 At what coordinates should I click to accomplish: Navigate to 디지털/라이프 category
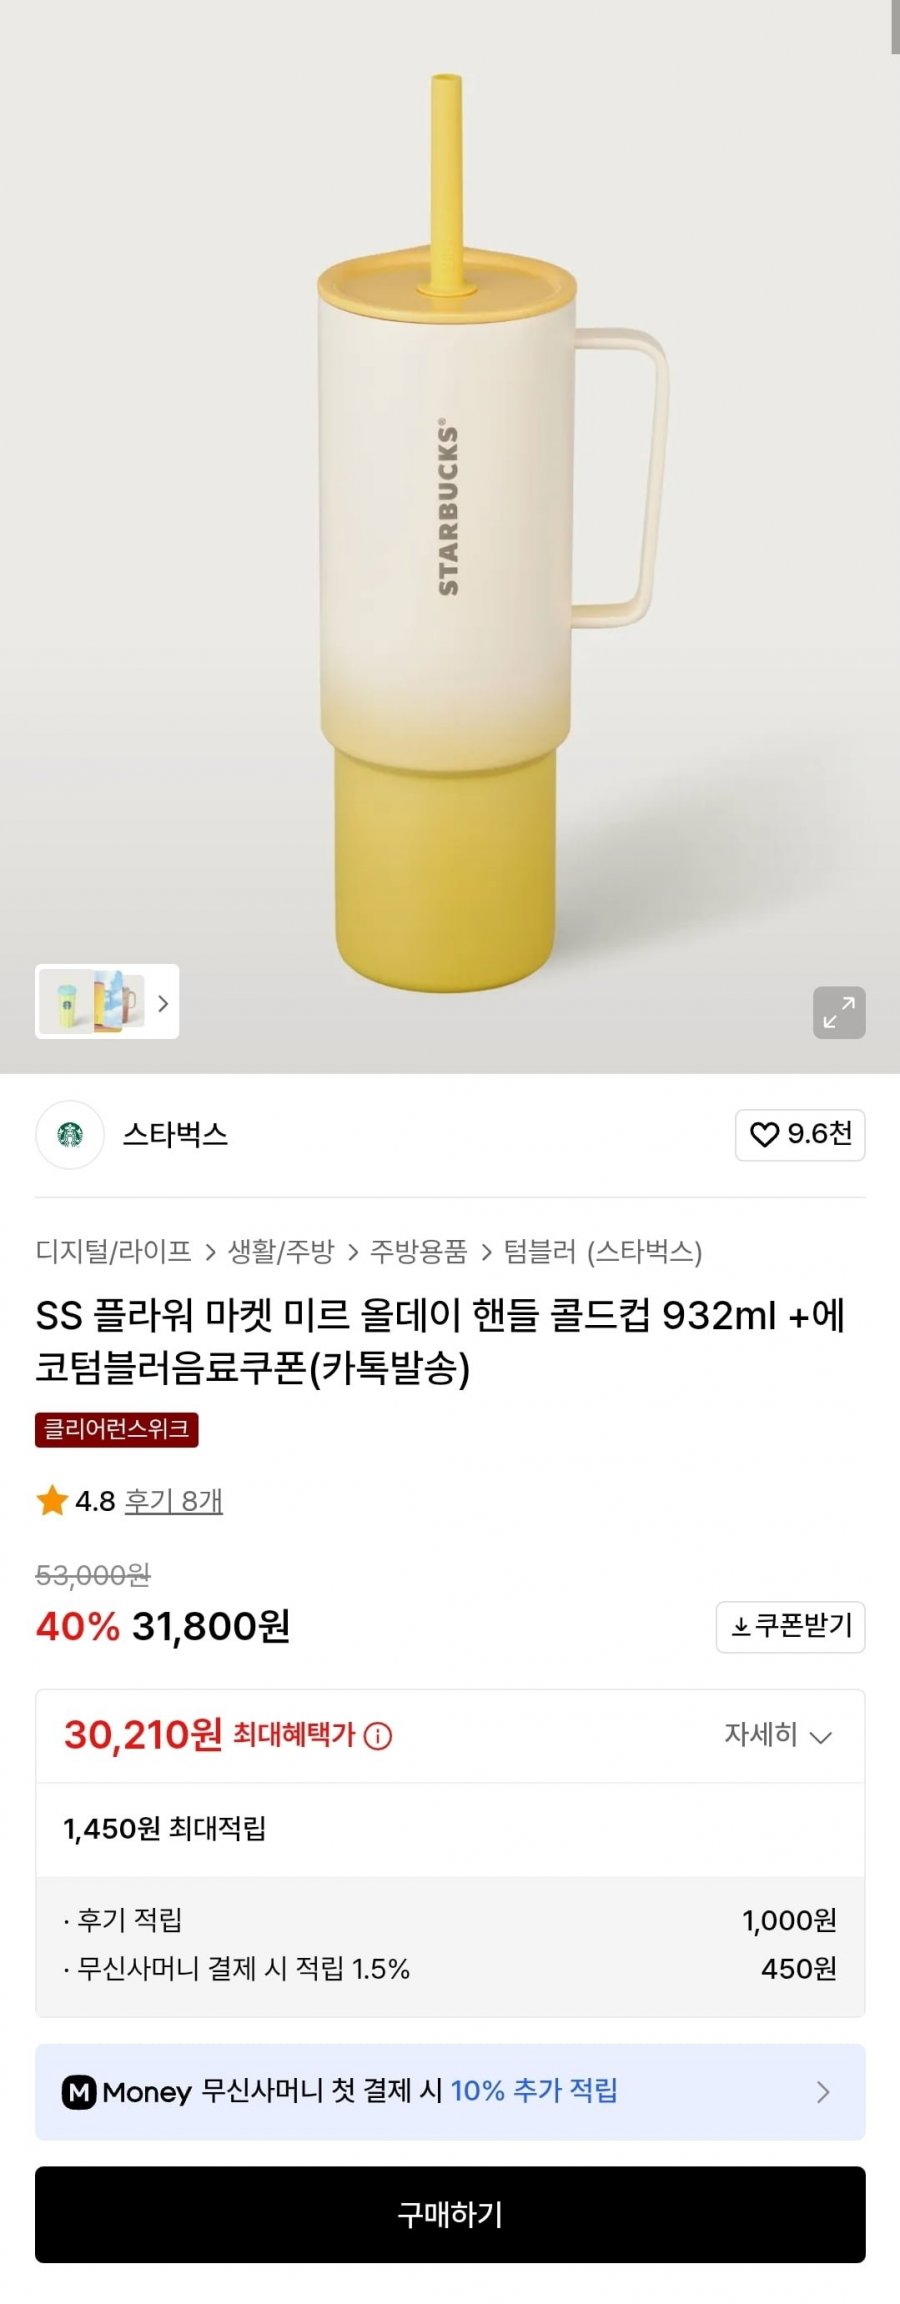113,1252
